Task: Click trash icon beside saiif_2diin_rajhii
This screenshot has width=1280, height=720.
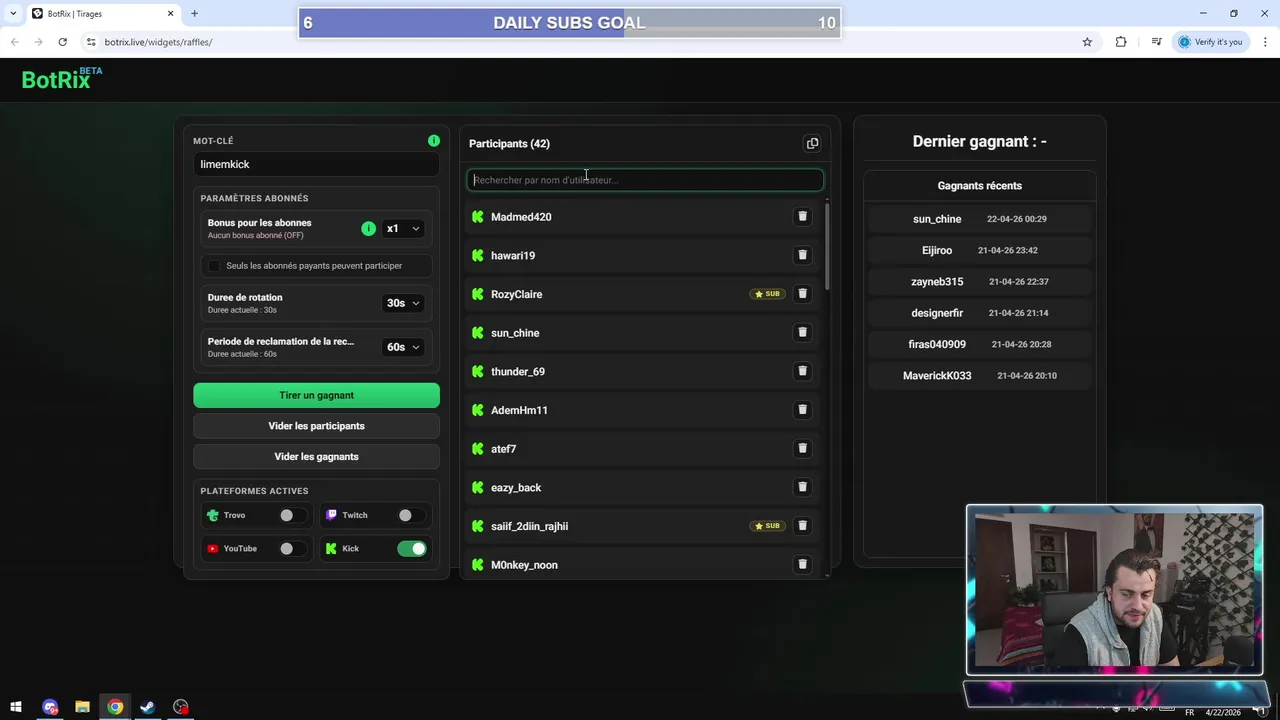Action: [802, 526]
